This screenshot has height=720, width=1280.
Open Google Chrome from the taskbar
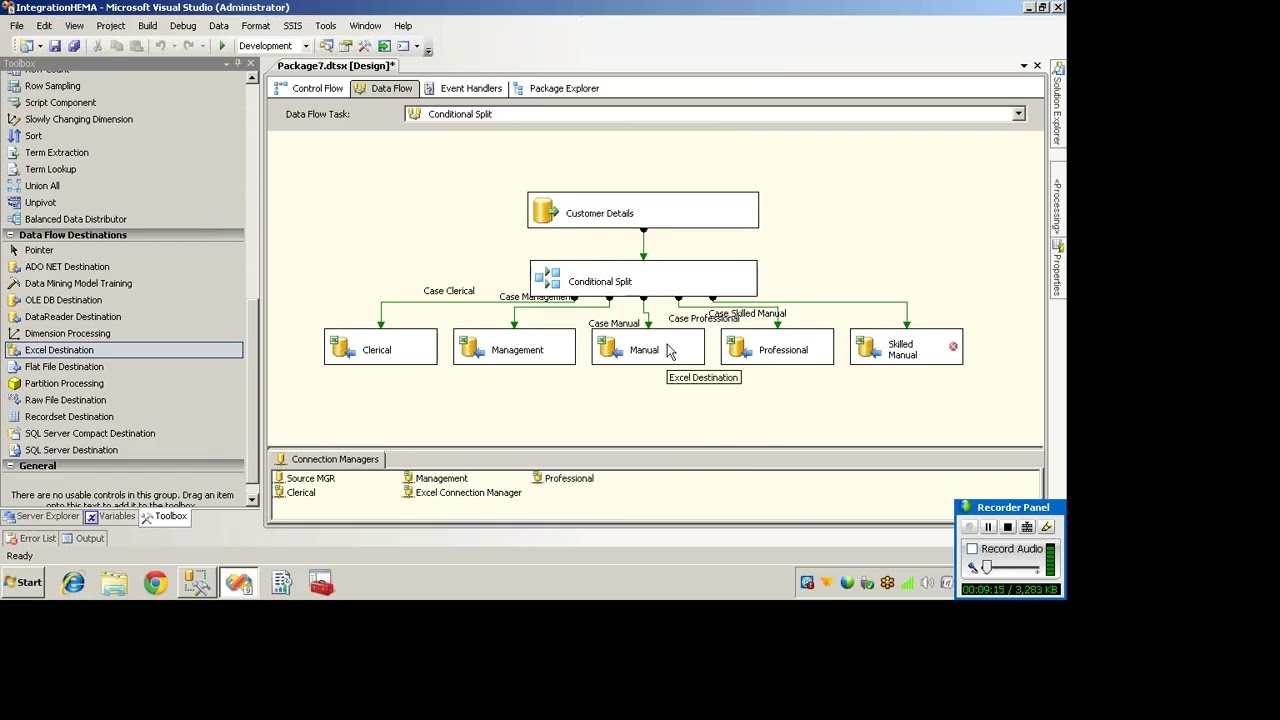155,583
